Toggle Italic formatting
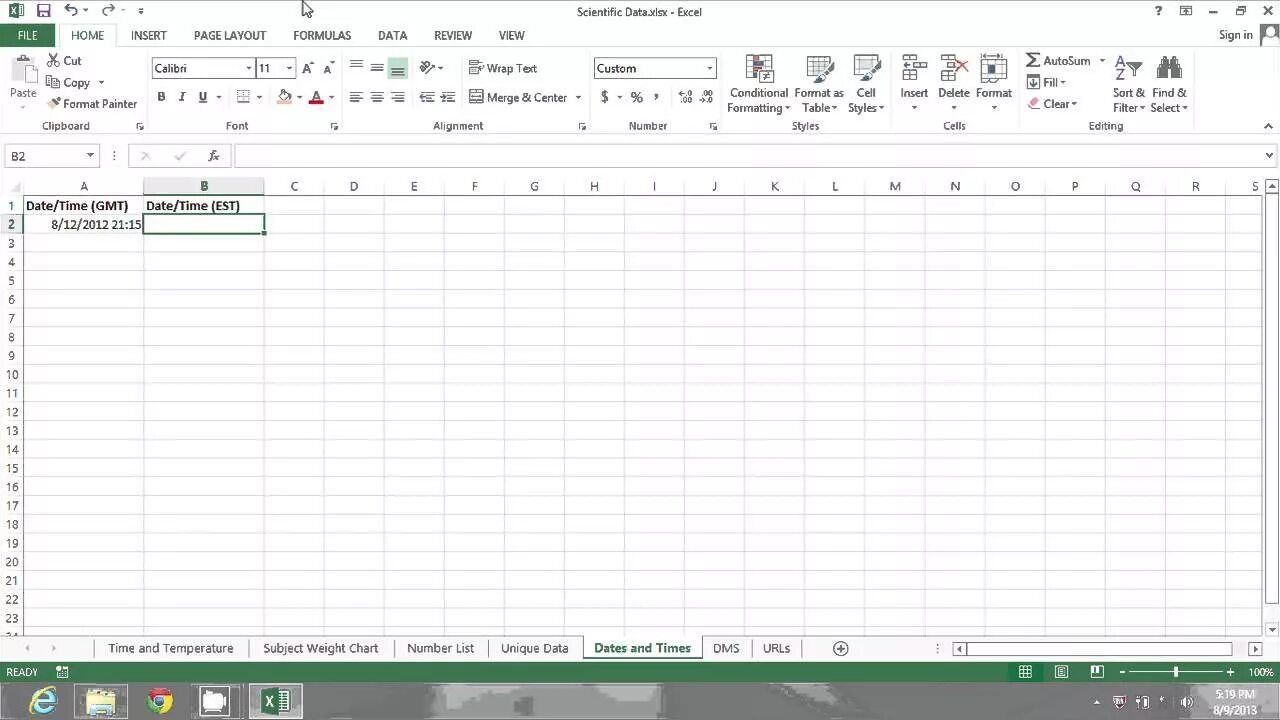This screenshot has height=720, width=1280. pyautogui.click(x=182, y=97)
